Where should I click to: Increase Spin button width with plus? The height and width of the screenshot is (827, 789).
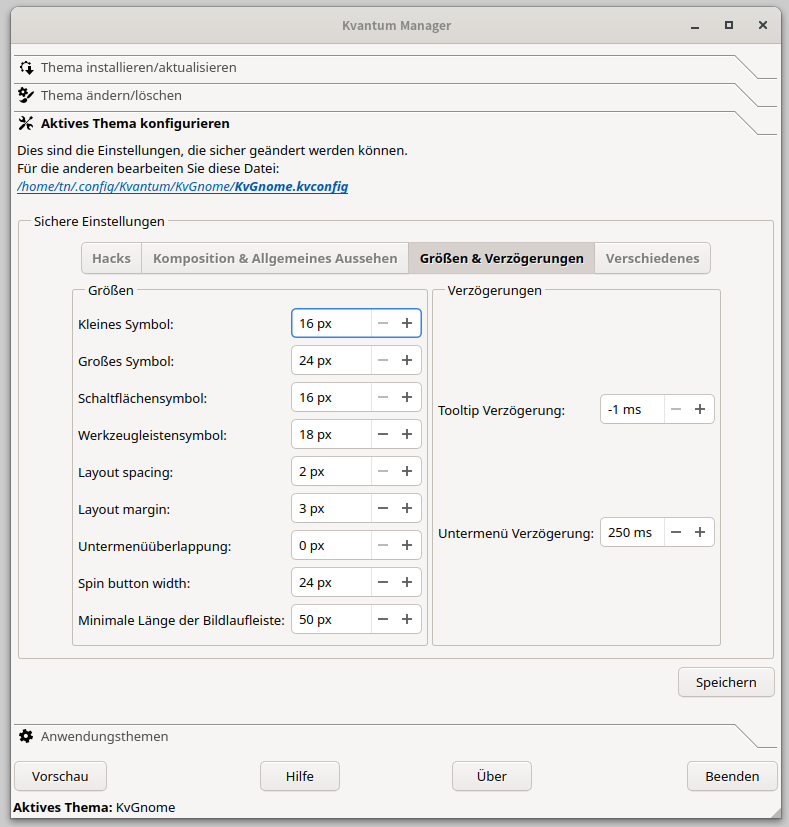point(407,582)
